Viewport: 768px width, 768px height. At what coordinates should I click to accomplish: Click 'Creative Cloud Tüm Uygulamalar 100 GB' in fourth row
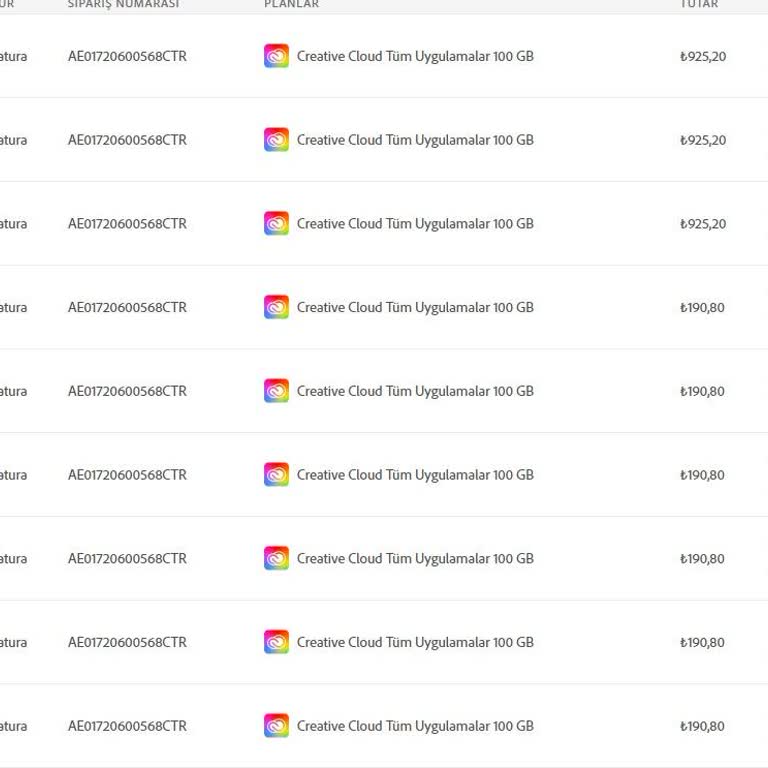coord(415,308)
